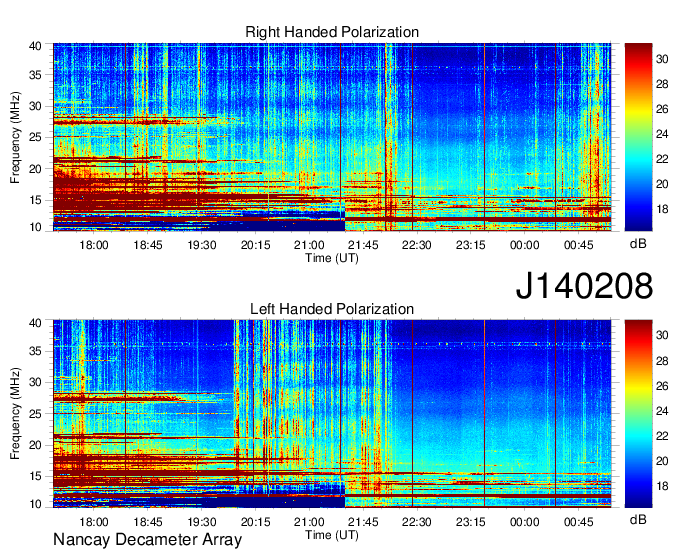Click the "Frequency (MHz)" label of Left Handed plot

click(15, 414)
